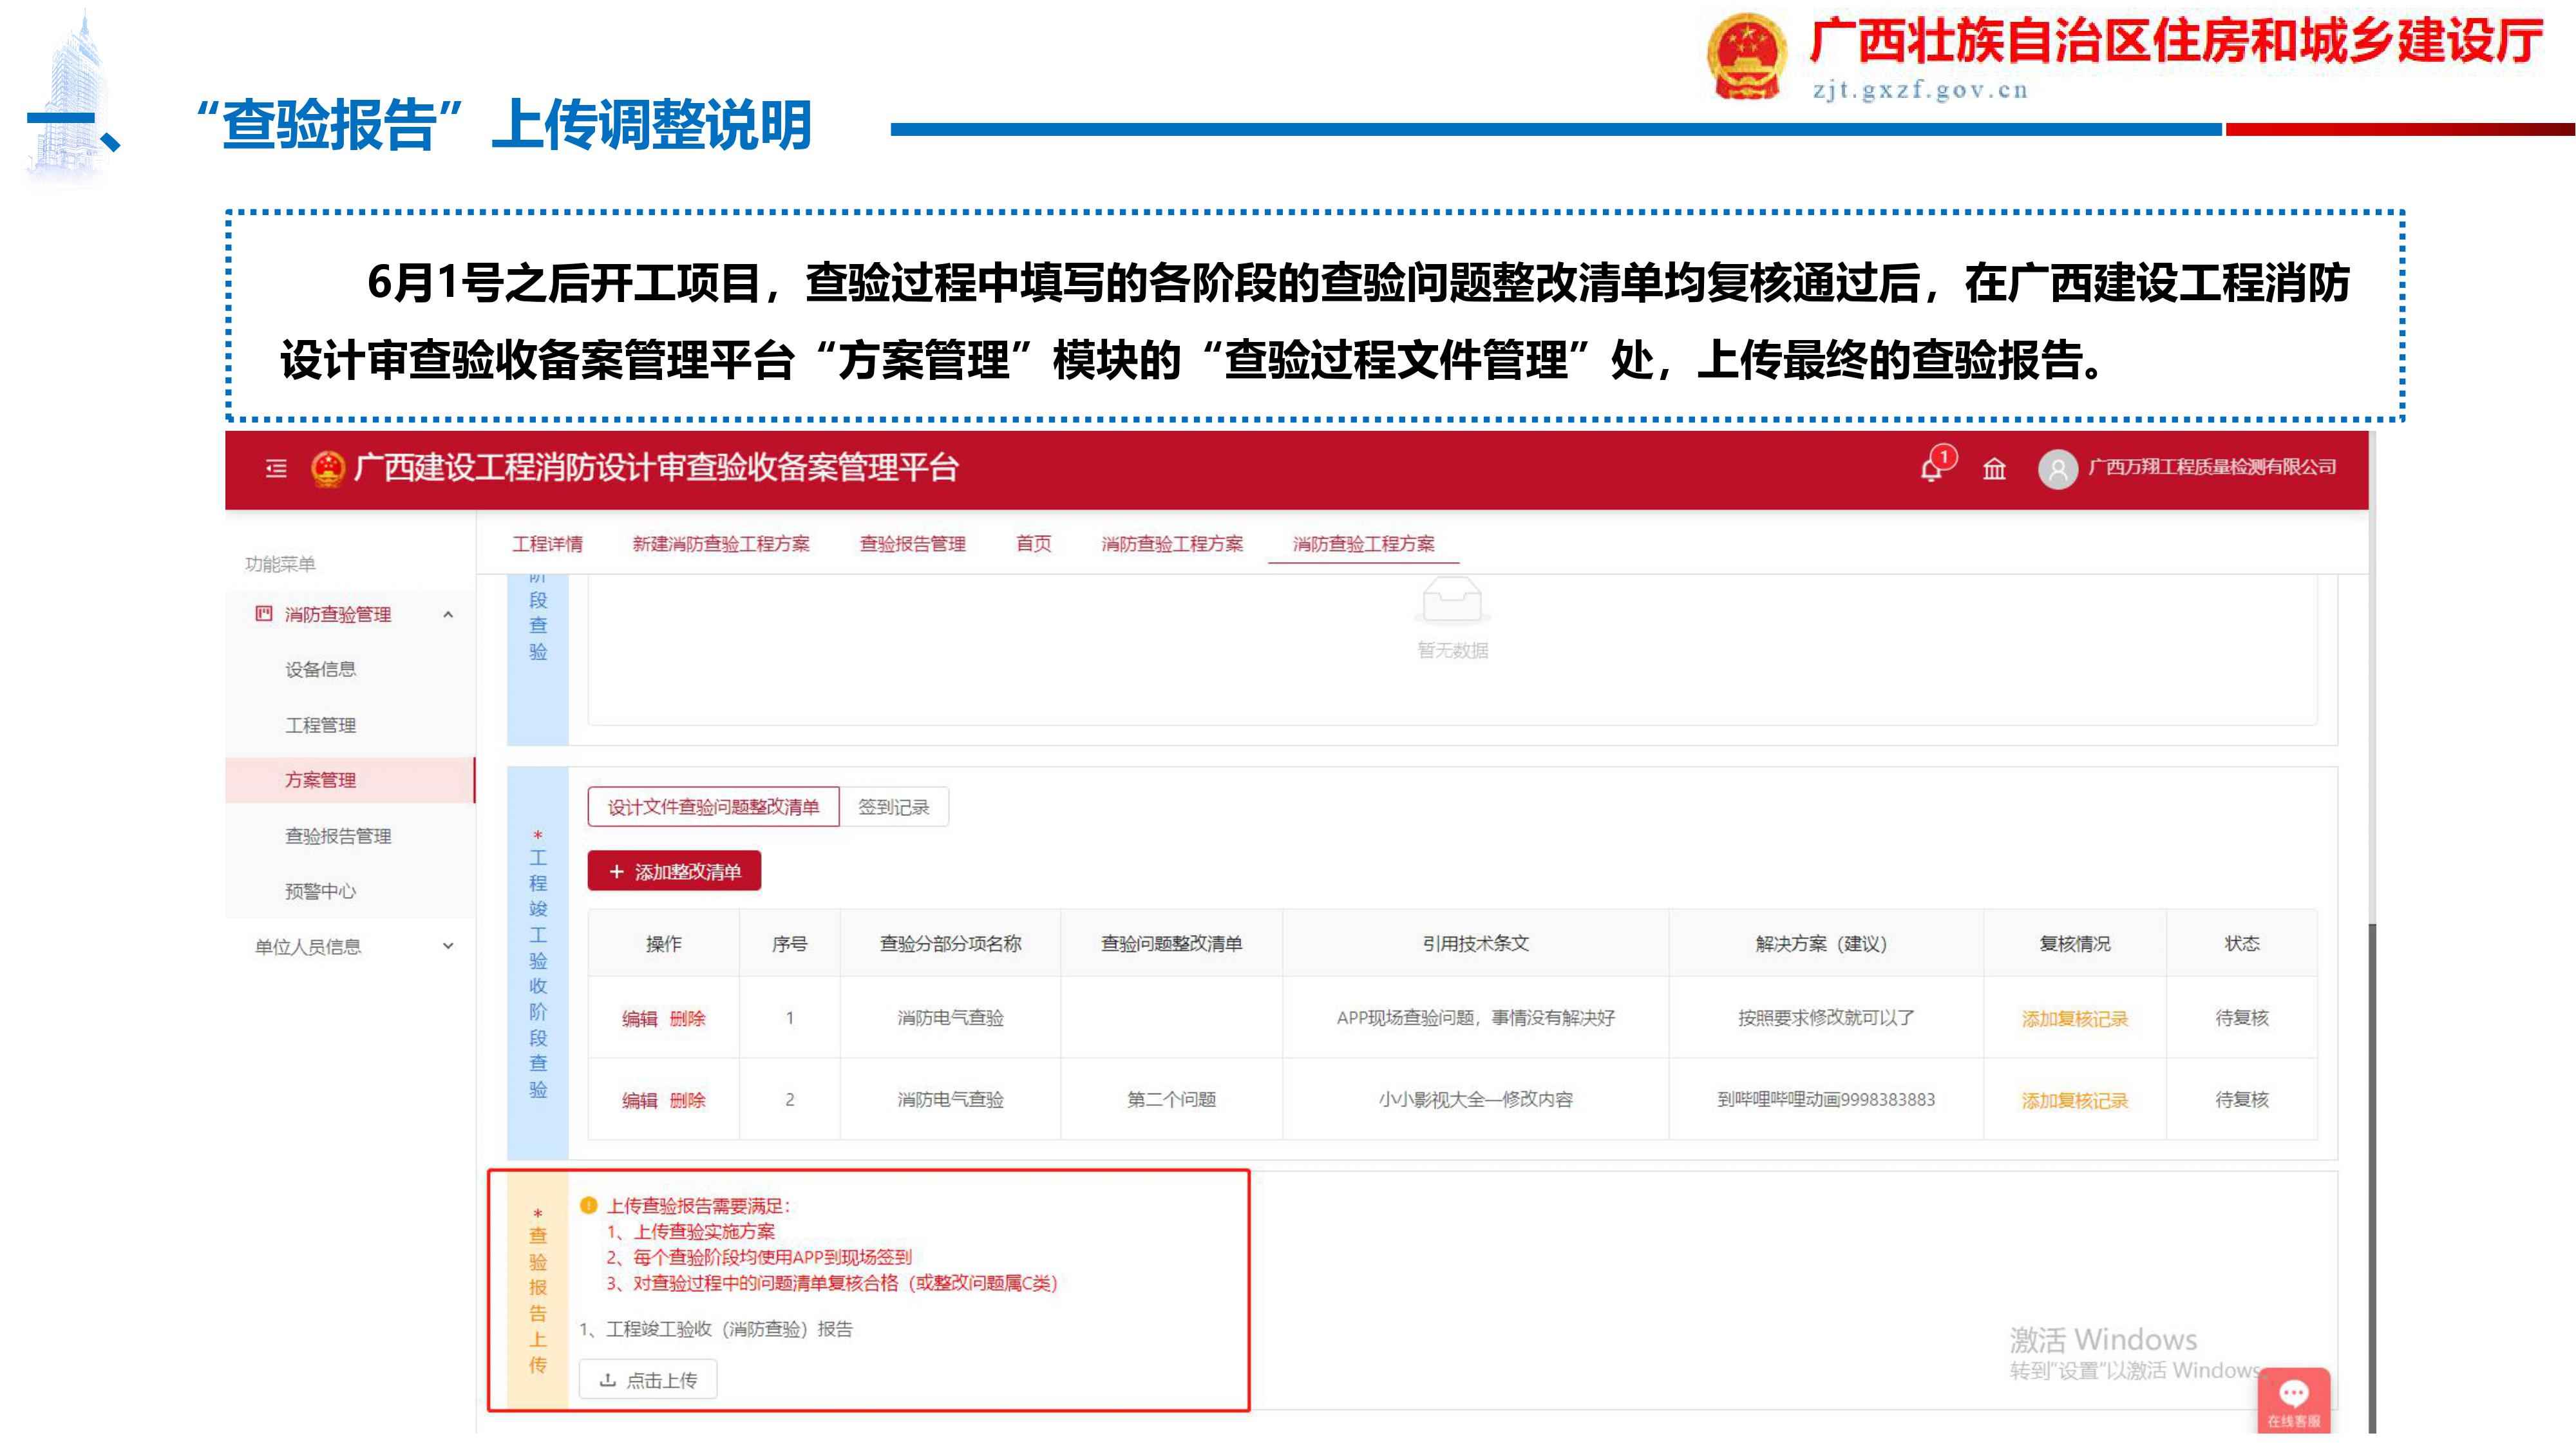Click the home building icon in header
2576x1449 pixels.
tap(1994, 469)
